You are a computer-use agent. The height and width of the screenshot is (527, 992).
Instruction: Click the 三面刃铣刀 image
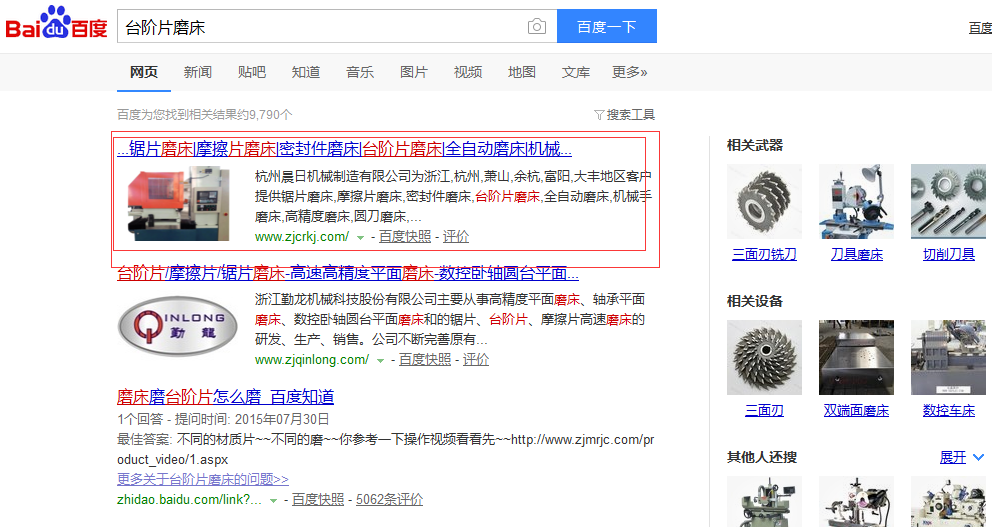pos(764,201)
